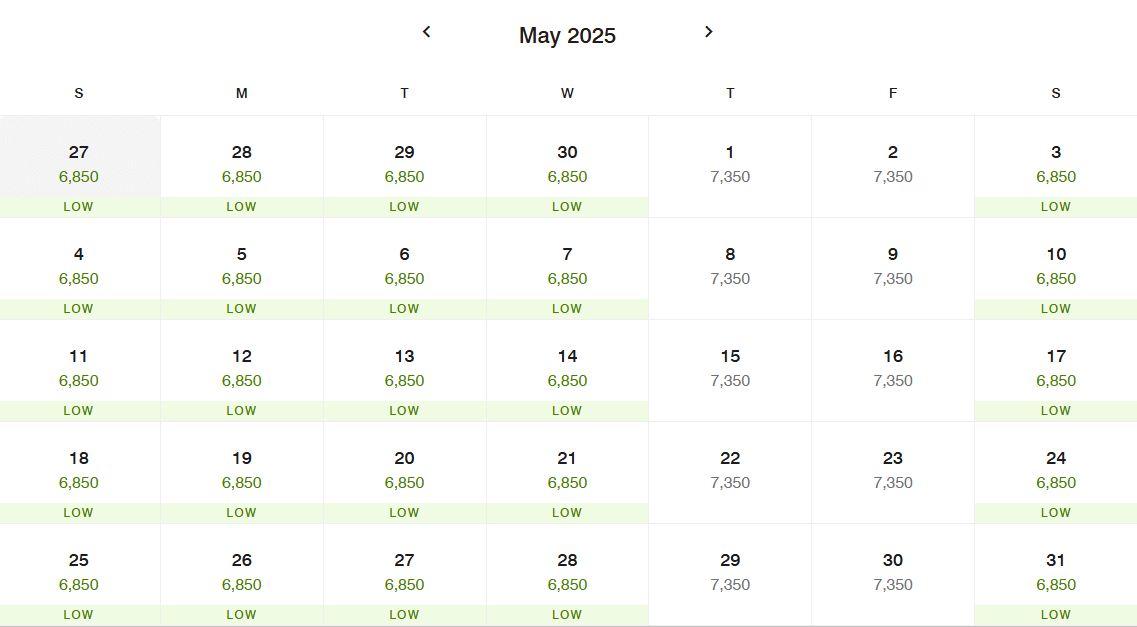Viewport: 1137px width, 627px height.
Task: Choose Sunday May 4 date cell
Action: pos(78,269)
